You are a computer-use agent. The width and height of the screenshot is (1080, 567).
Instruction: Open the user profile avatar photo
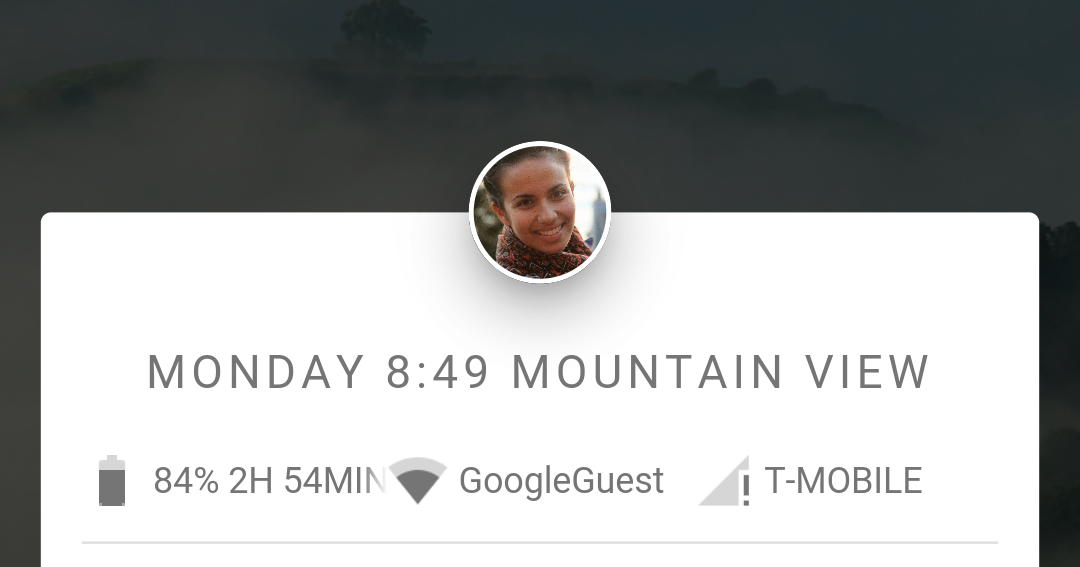coord(539,212)
